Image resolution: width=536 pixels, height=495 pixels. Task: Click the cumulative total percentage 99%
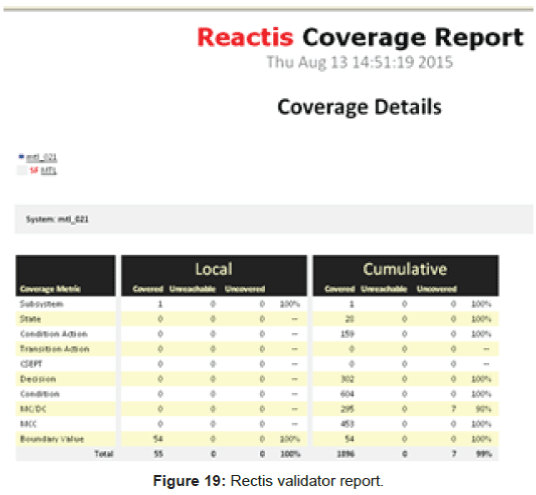tap(484, 454)
